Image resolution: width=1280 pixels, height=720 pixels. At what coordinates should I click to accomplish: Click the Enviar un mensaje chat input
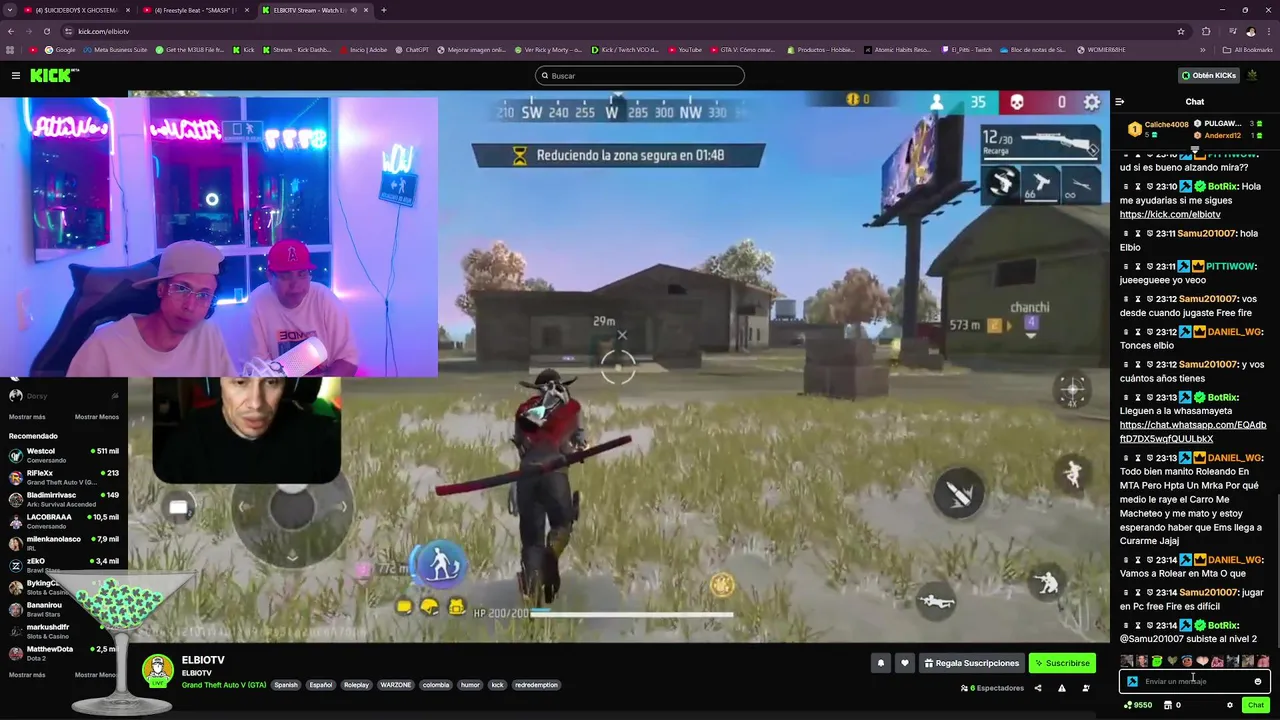point(1195,681)
